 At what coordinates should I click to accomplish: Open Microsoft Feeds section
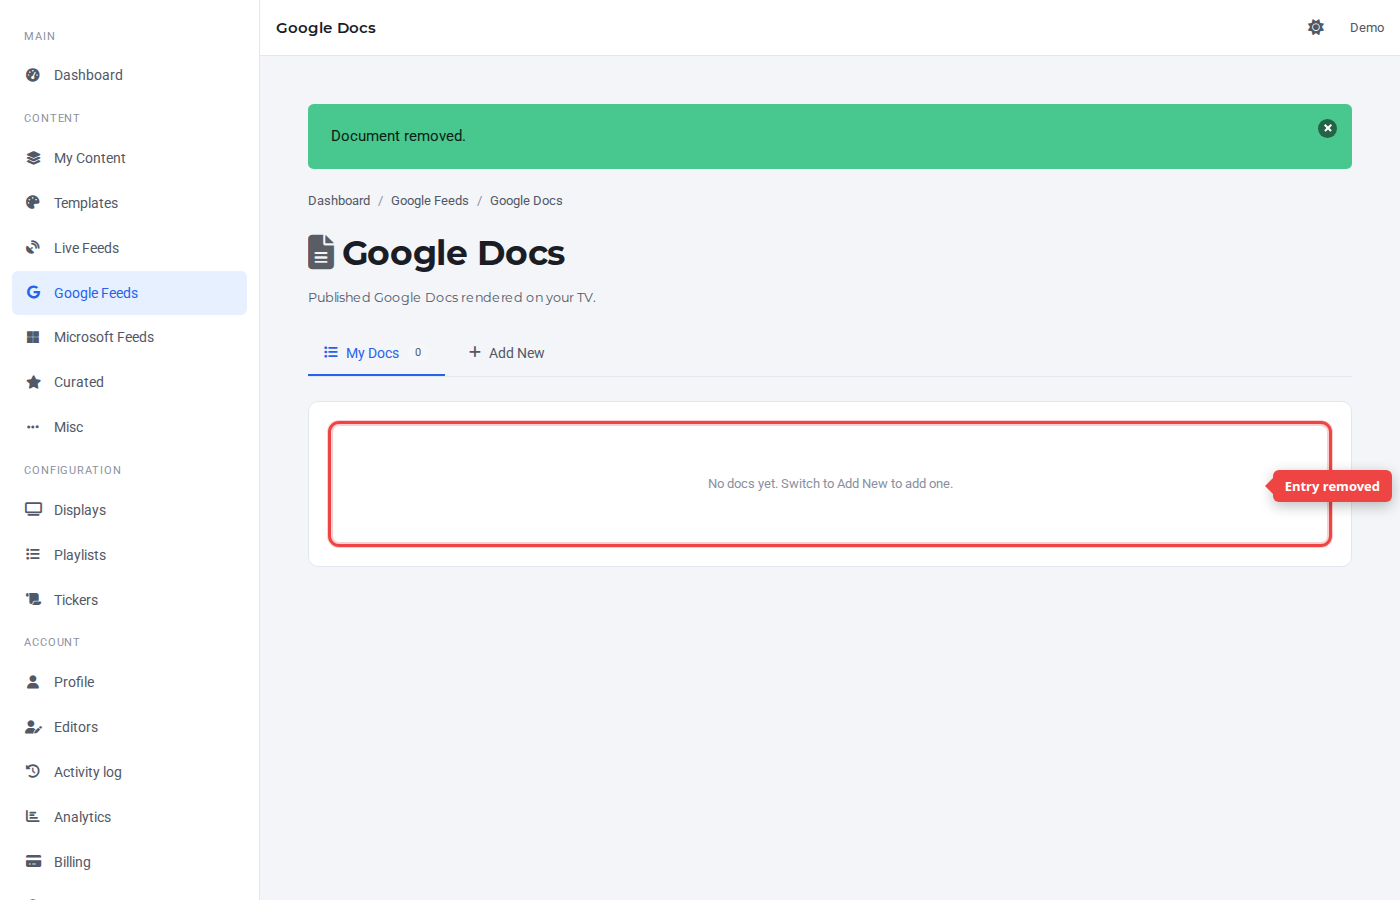[129, 337]
